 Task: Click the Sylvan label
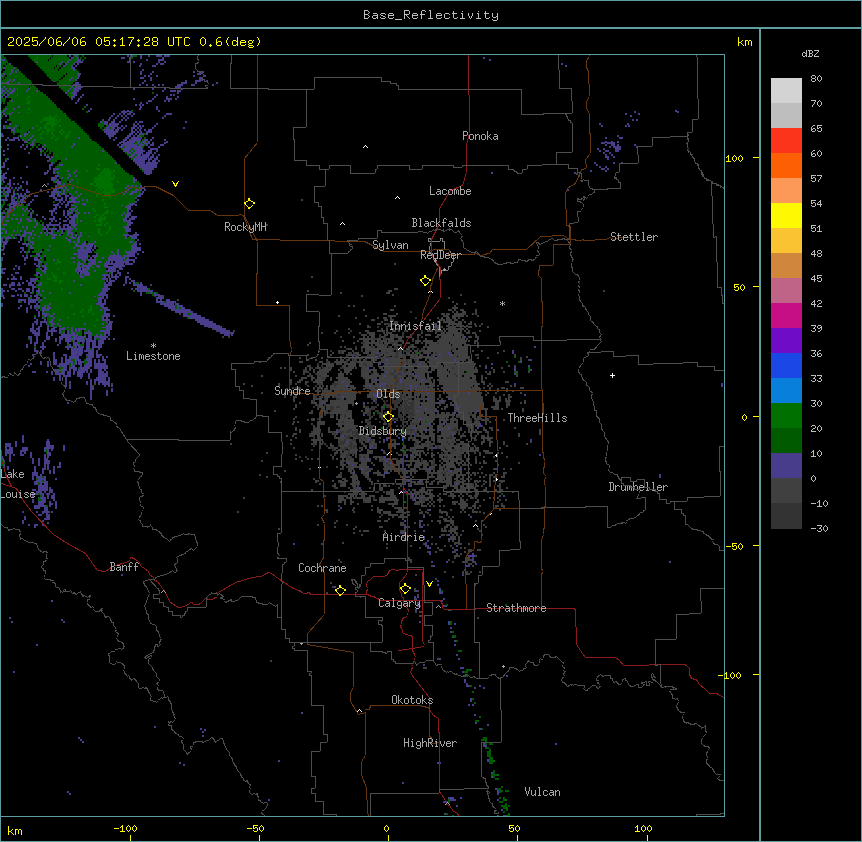[390, 245]
